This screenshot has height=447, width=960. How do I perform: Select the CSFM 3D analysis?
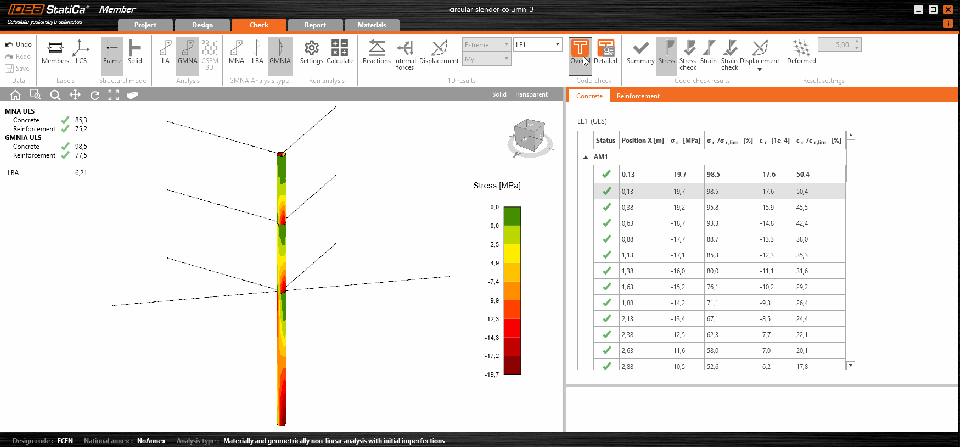[209, 54]
